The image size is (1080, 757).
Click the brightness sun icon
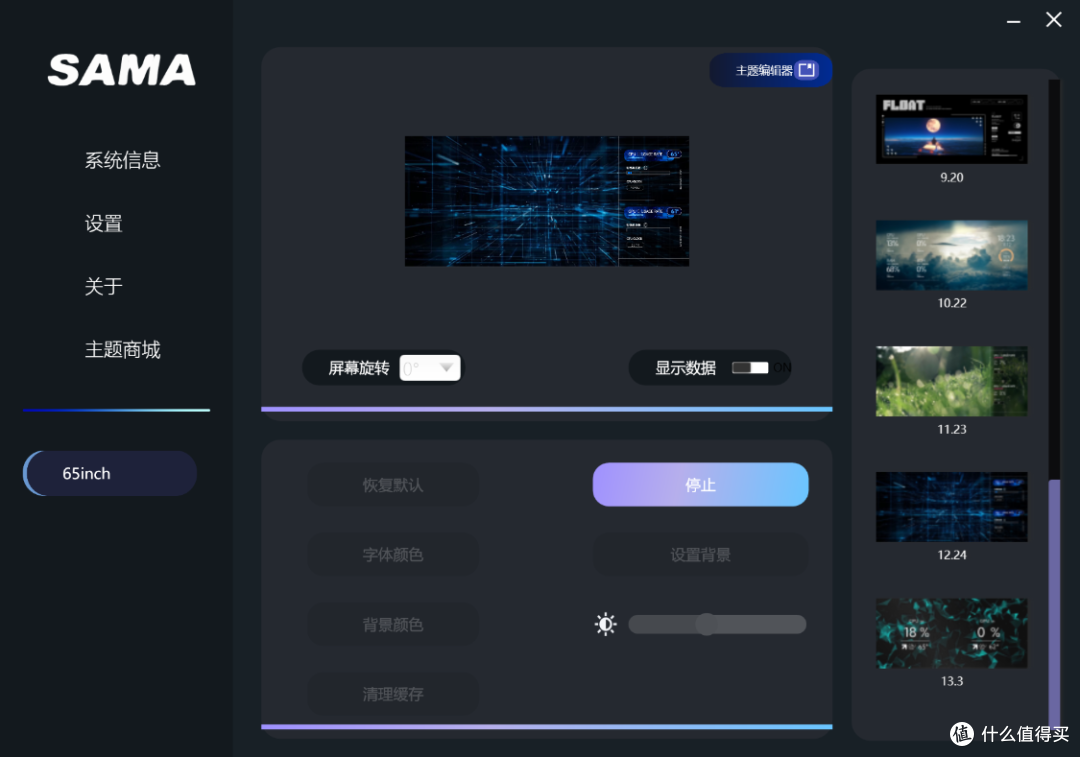click(605, 624)
